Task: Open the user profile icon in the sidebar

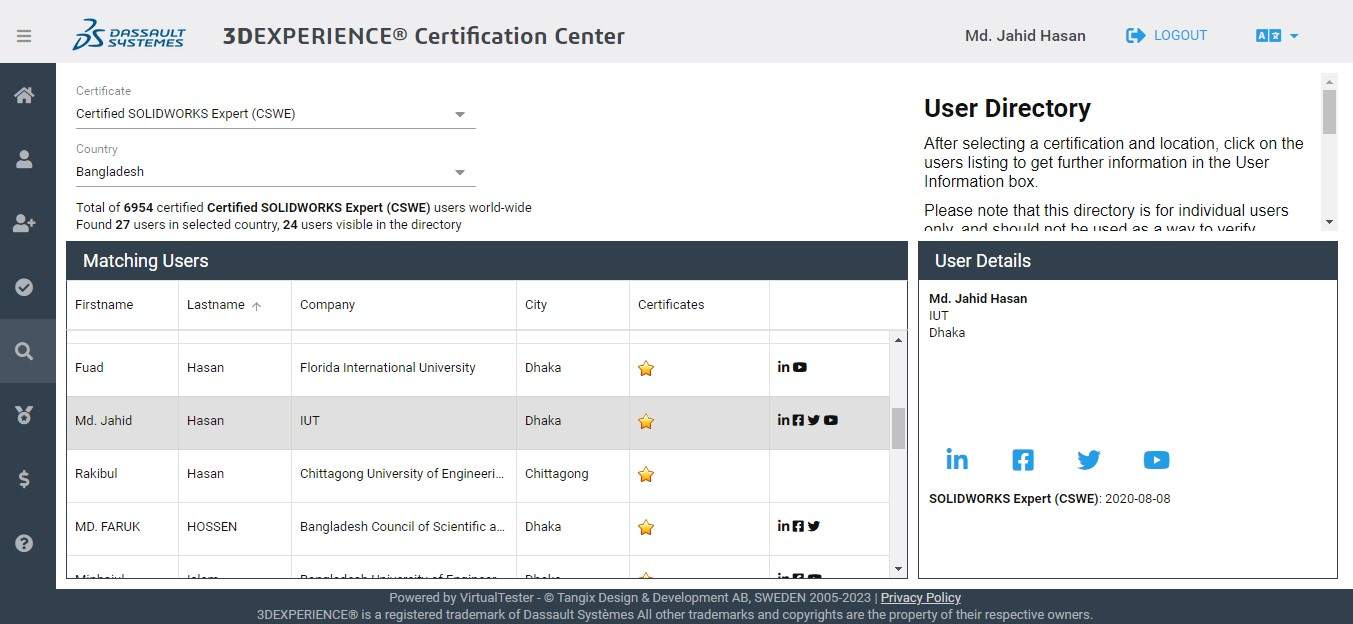Action: point(24,159)
